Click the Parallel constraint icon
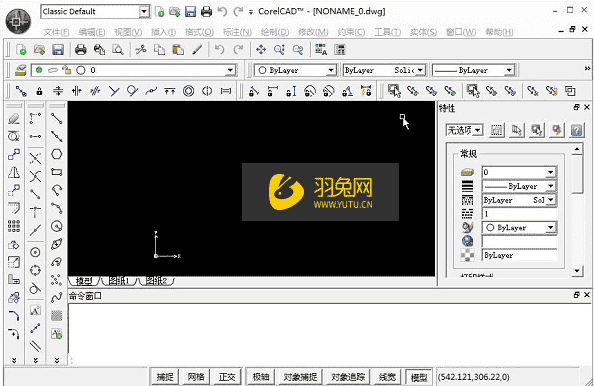Screen dimensions: 594x386 point(95,91)
